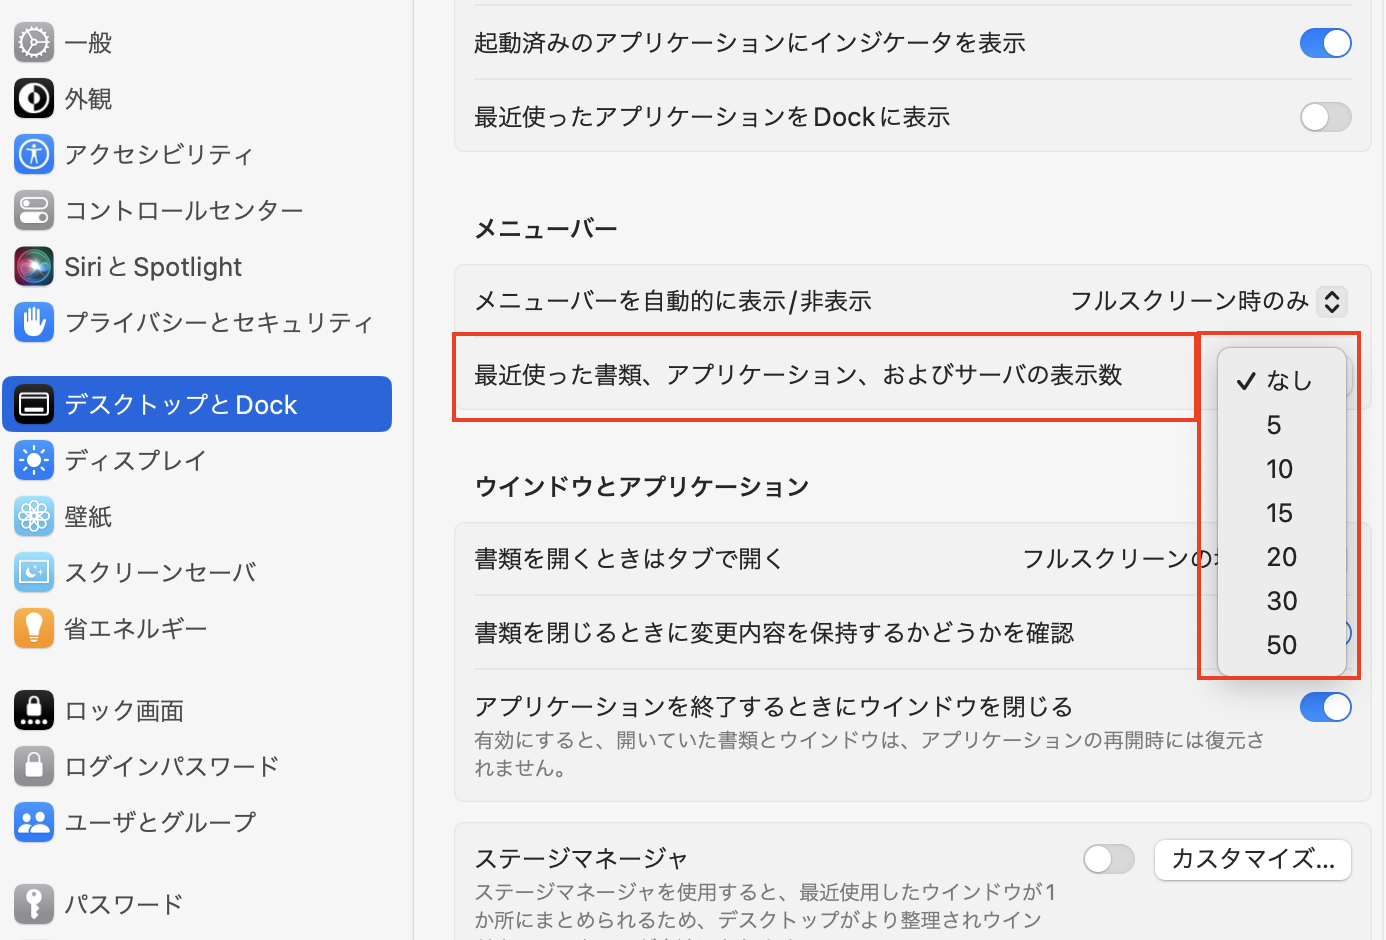Open プライバシーとセキュリティ hand icon
1386x940 pixels.
pyautogui.click(x=34, y=322)
